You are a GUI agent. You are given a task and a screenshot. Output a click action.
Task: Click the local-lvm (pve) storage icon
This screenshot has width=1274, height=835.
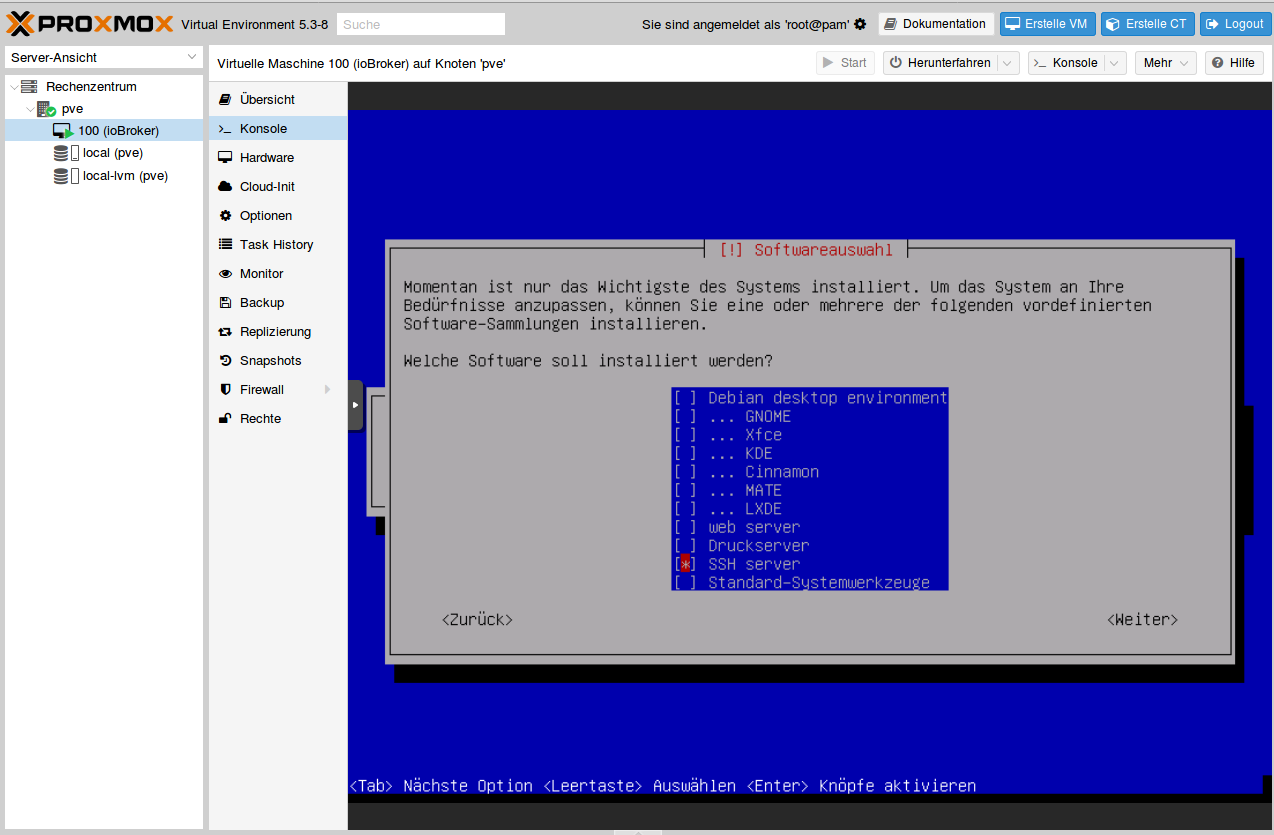coord(67,176)
